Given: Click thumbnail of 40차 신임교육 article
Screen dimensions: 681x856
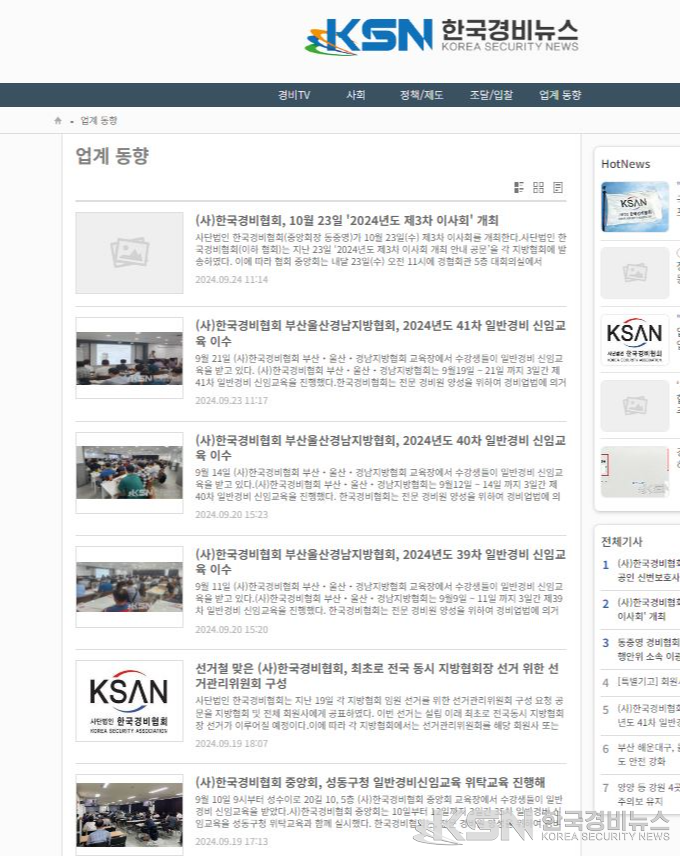Looking at the screenshot, I should [129, 473].
